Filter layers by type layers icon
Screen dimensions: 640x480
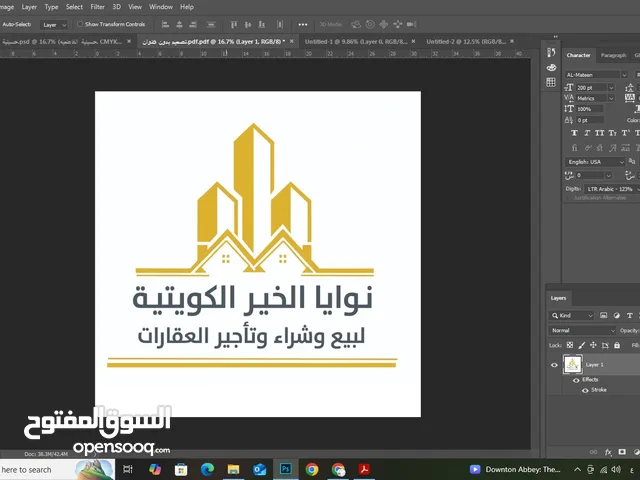click(630, 316)
